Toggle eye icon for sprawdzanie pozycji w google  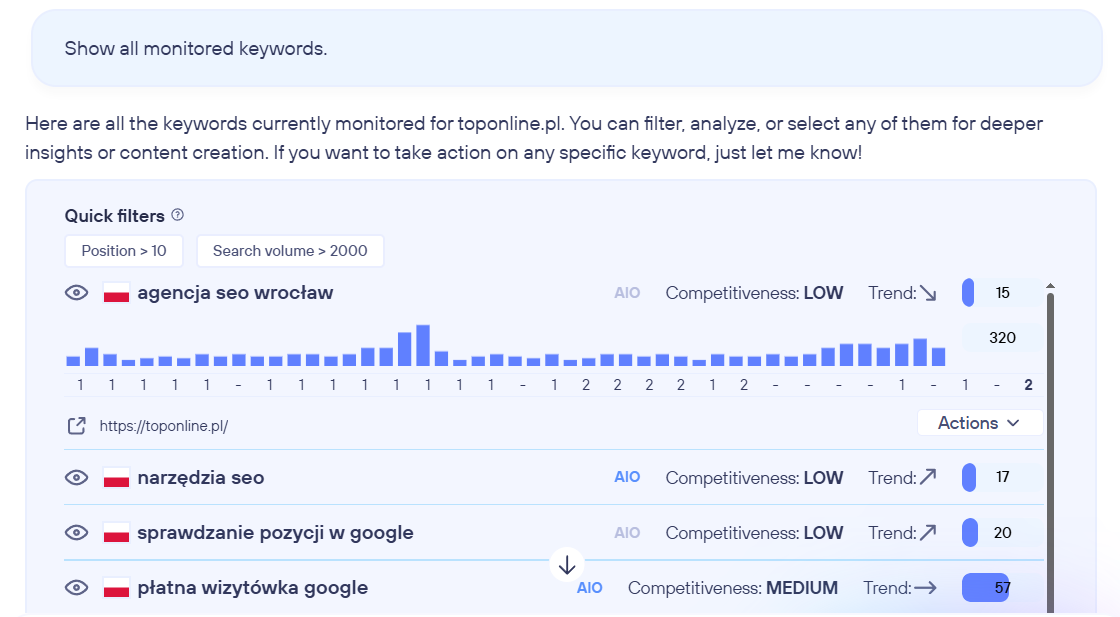point(77,533)
